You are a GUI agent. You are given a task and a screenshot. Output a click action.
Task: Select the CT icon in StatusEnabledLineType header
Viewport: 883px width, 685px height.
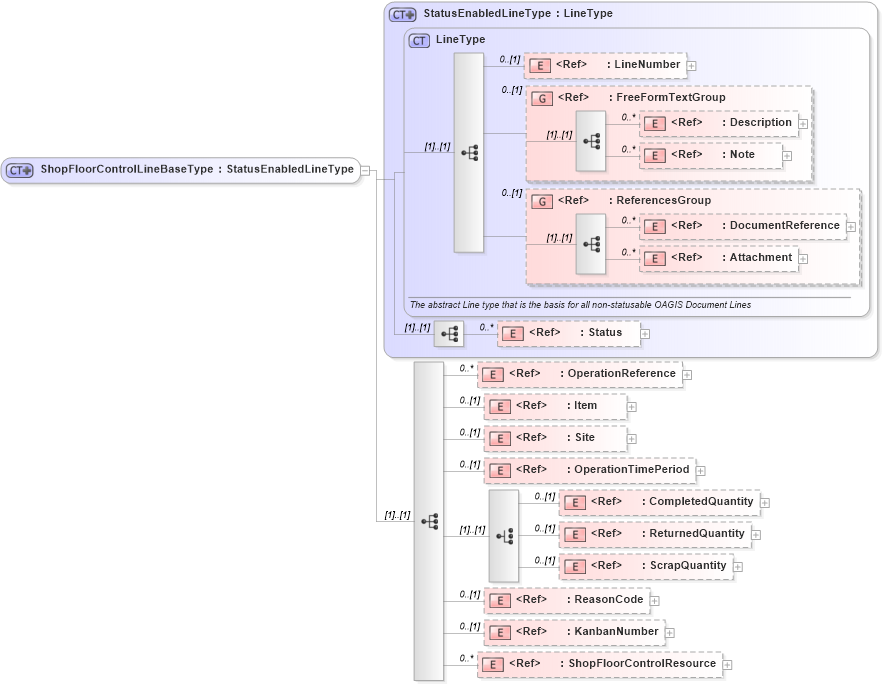(400, 14)
